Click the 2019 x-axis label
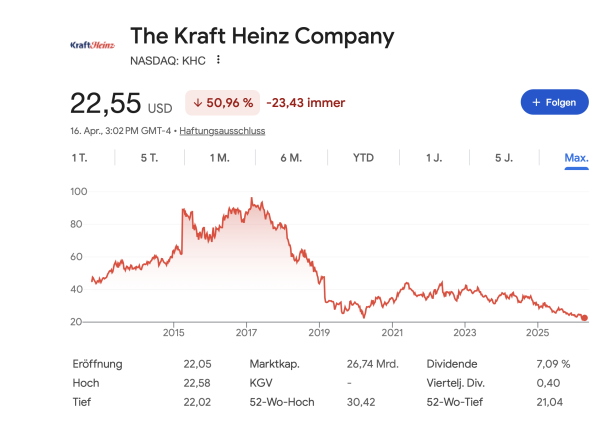Screen dimensions: 600x436 (x=319, y=331)
